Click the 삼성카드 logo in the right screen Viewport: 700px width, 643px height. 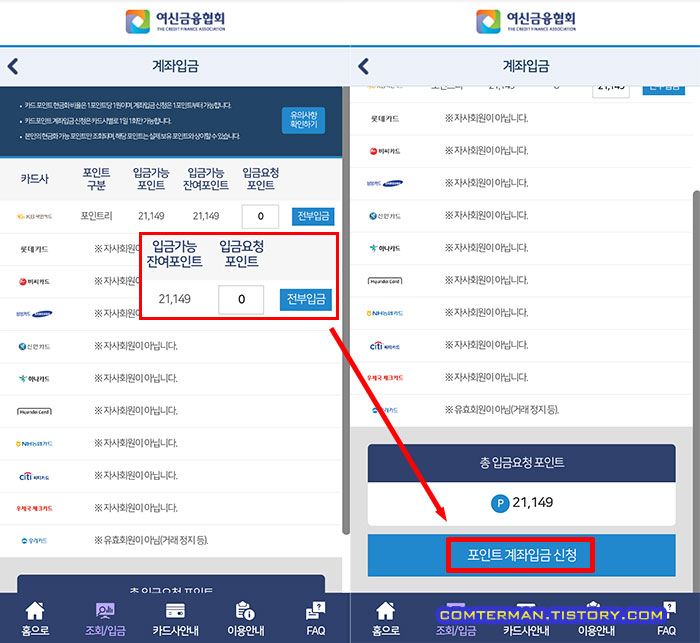point(385,183)
